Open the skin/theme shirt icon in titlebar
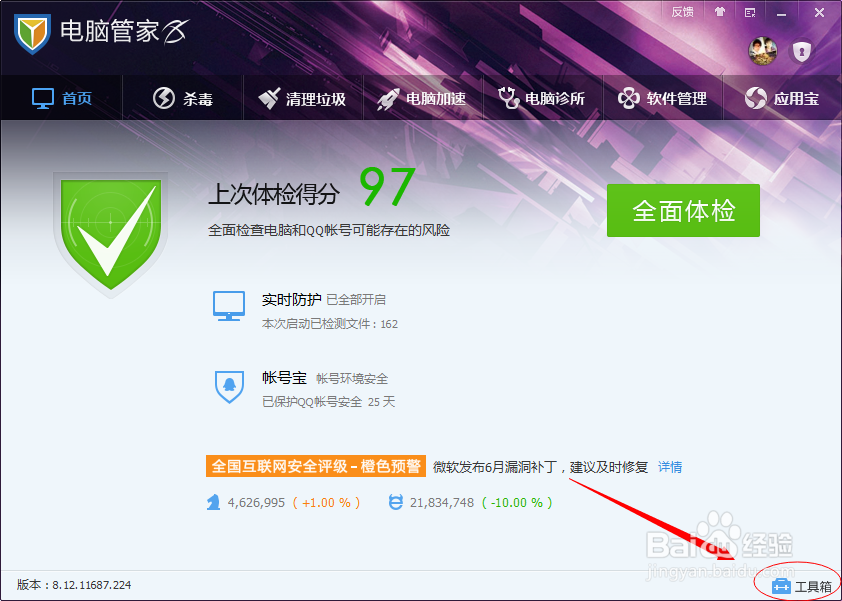The width and height of the screenshot is (842, 601). pos(720,12)
